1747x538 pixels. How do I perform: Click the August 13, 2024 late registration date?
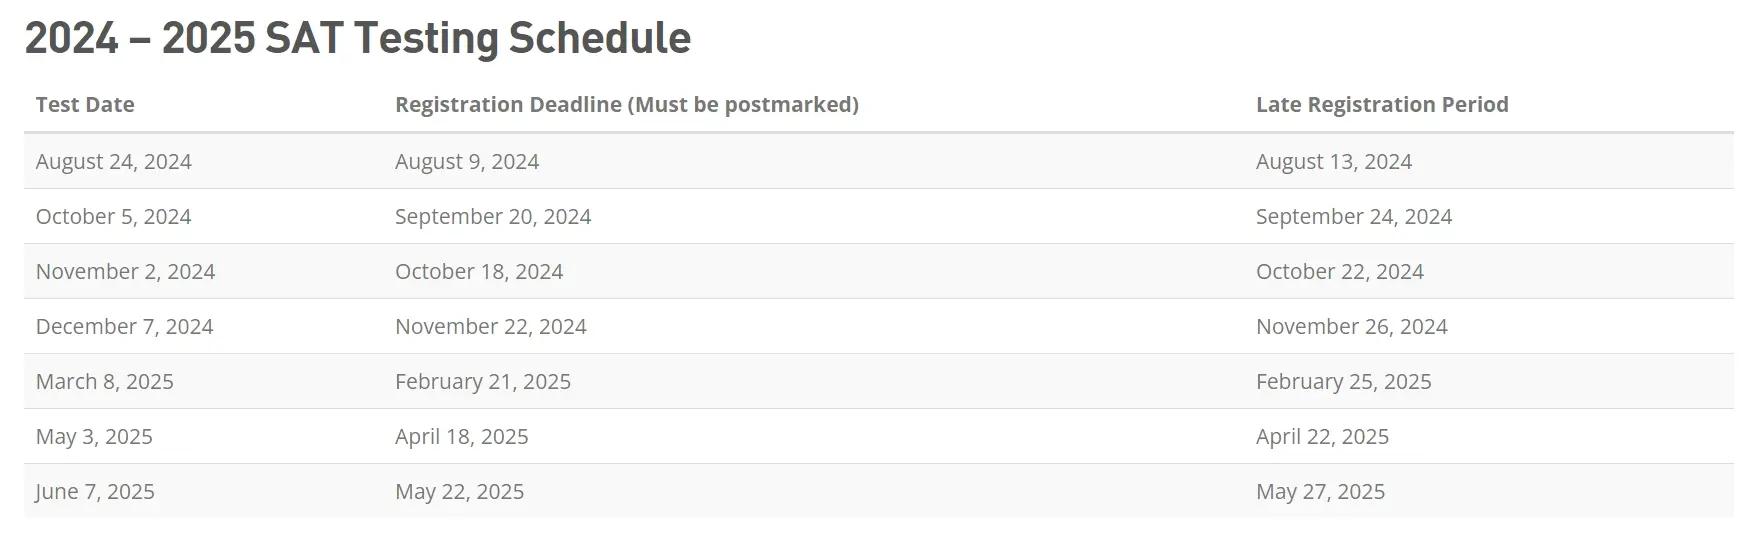click(1334, 162)
